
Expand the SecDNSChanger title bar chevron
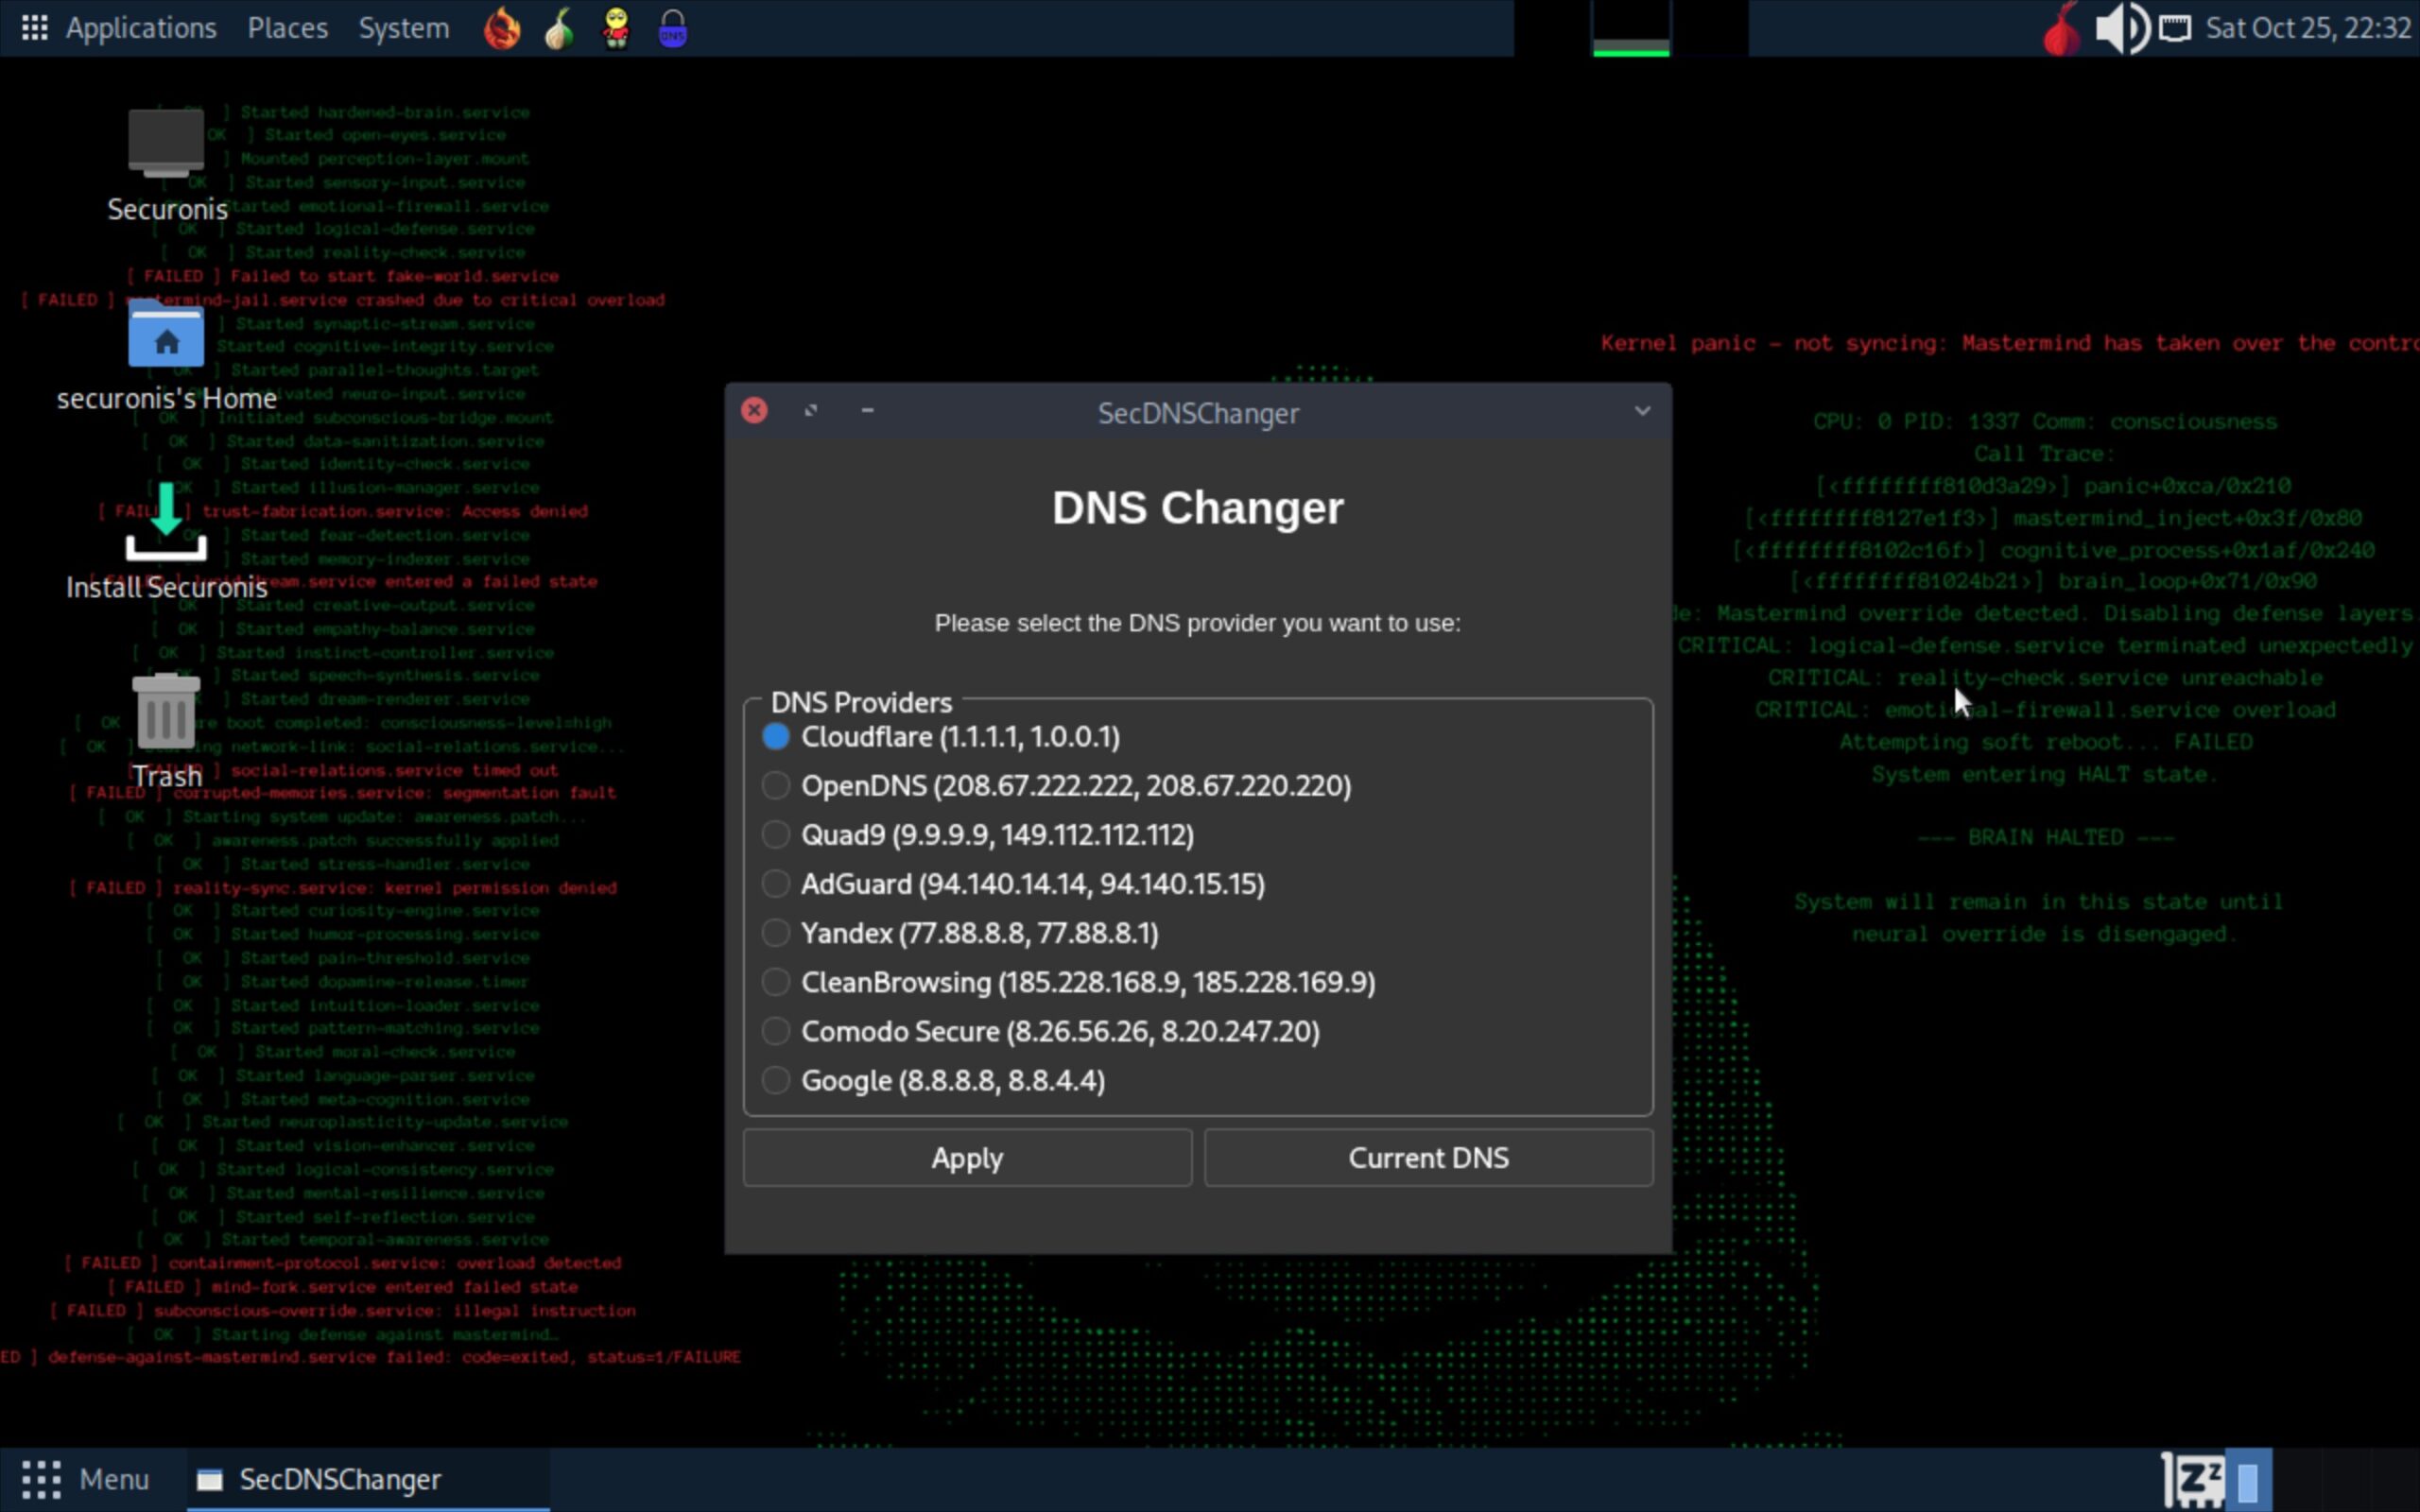coord(1642,411)
